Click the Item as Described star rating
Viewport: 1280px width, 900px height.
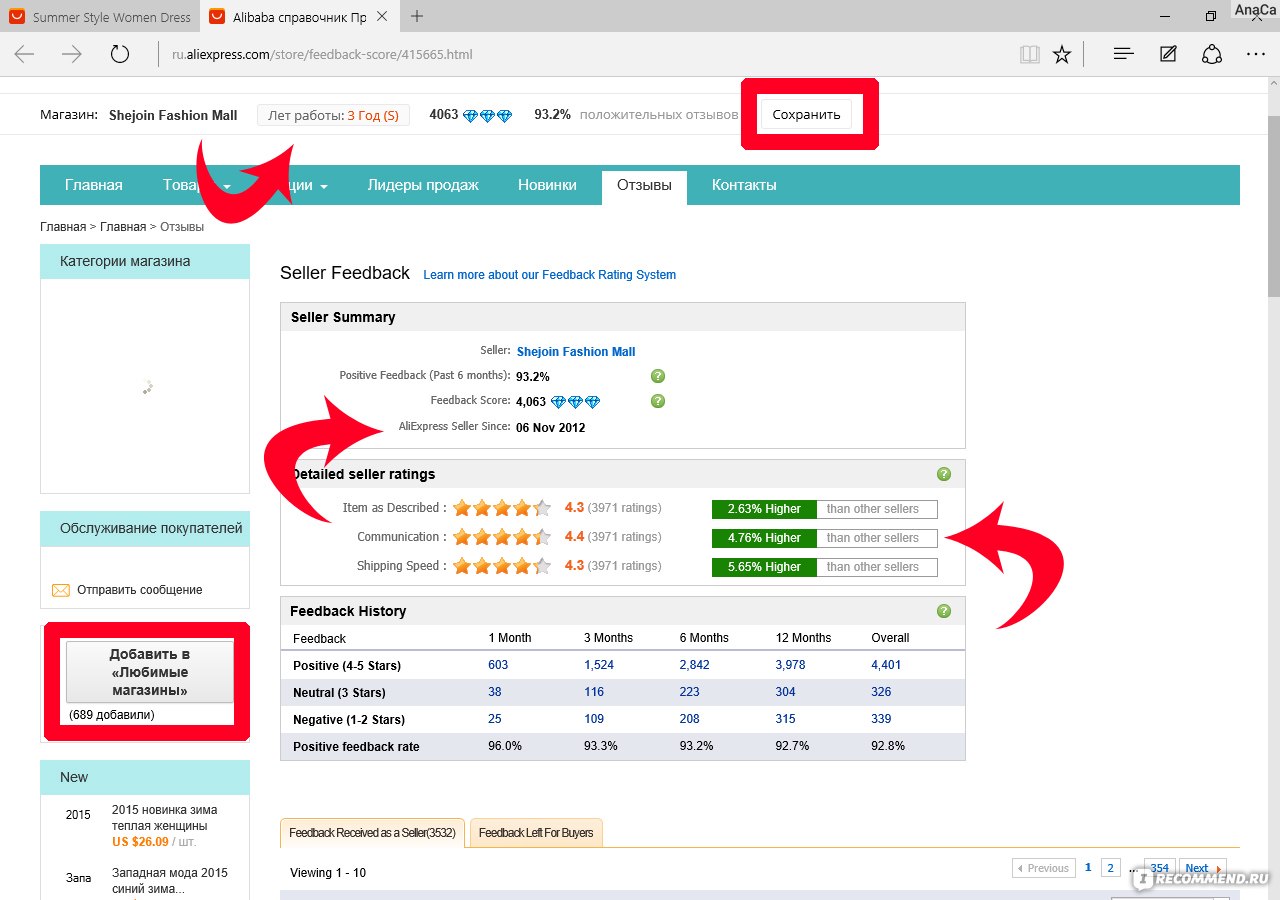point(502,508)
